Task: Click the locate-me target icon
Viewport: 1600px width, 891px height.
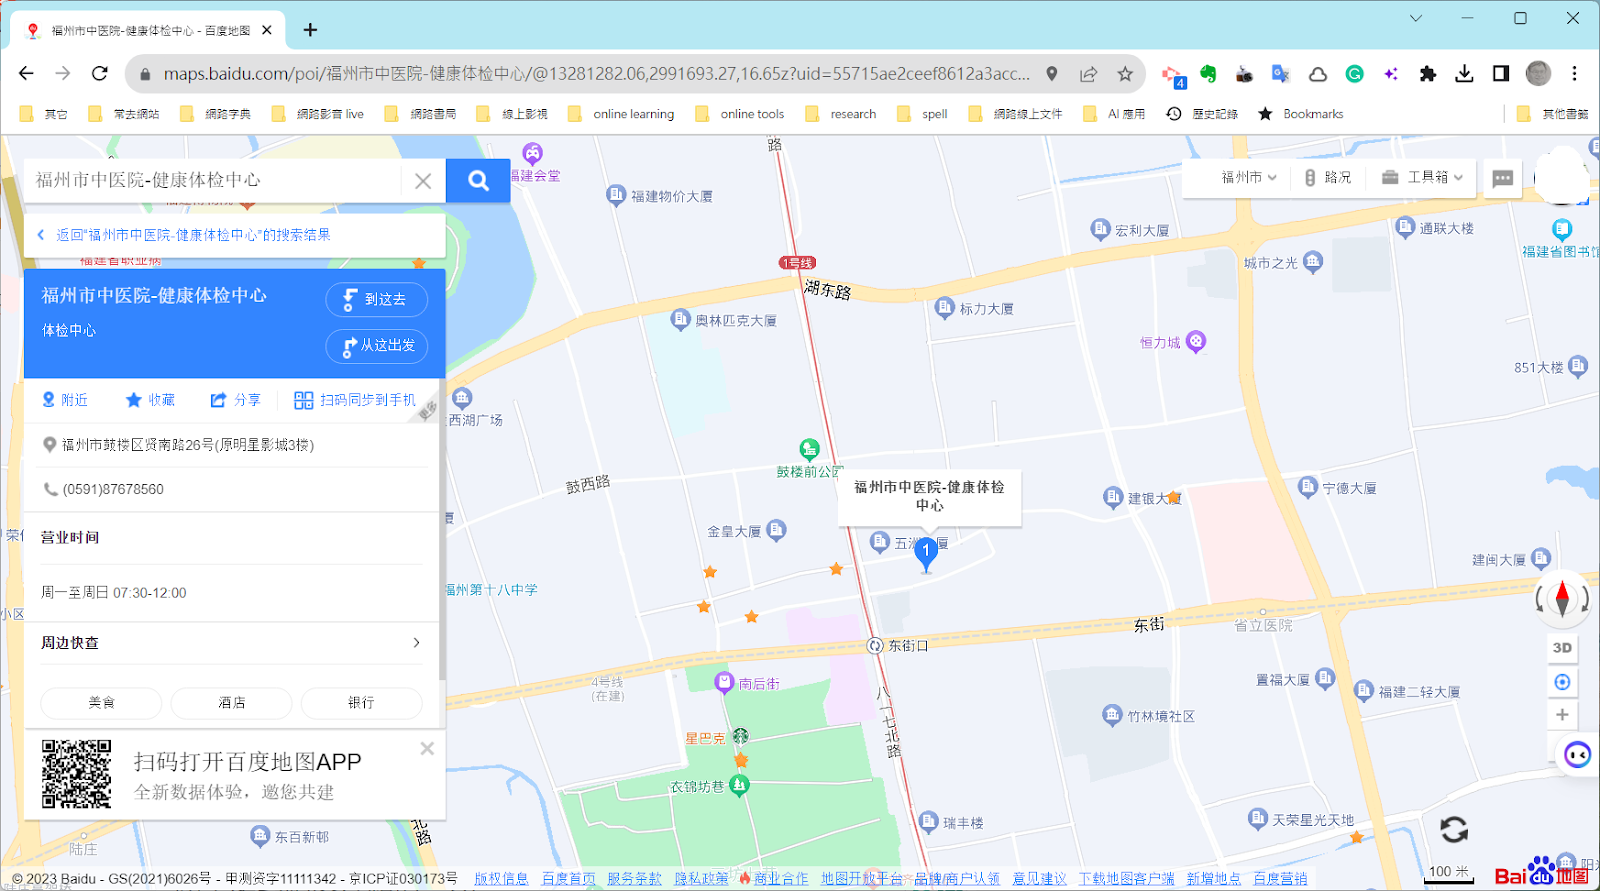Action: tap(1562, 682)
